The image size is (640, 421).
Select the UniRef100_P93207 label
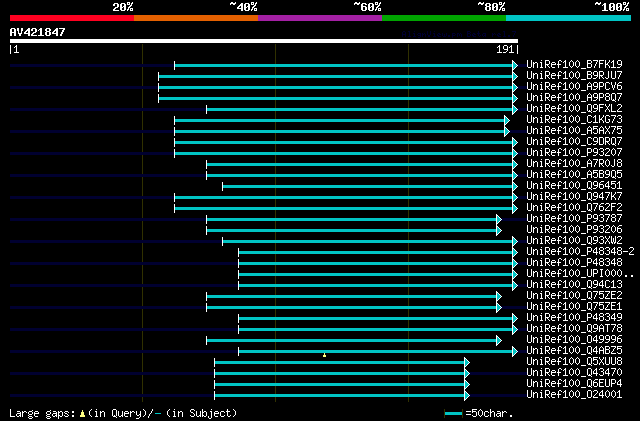574,152
